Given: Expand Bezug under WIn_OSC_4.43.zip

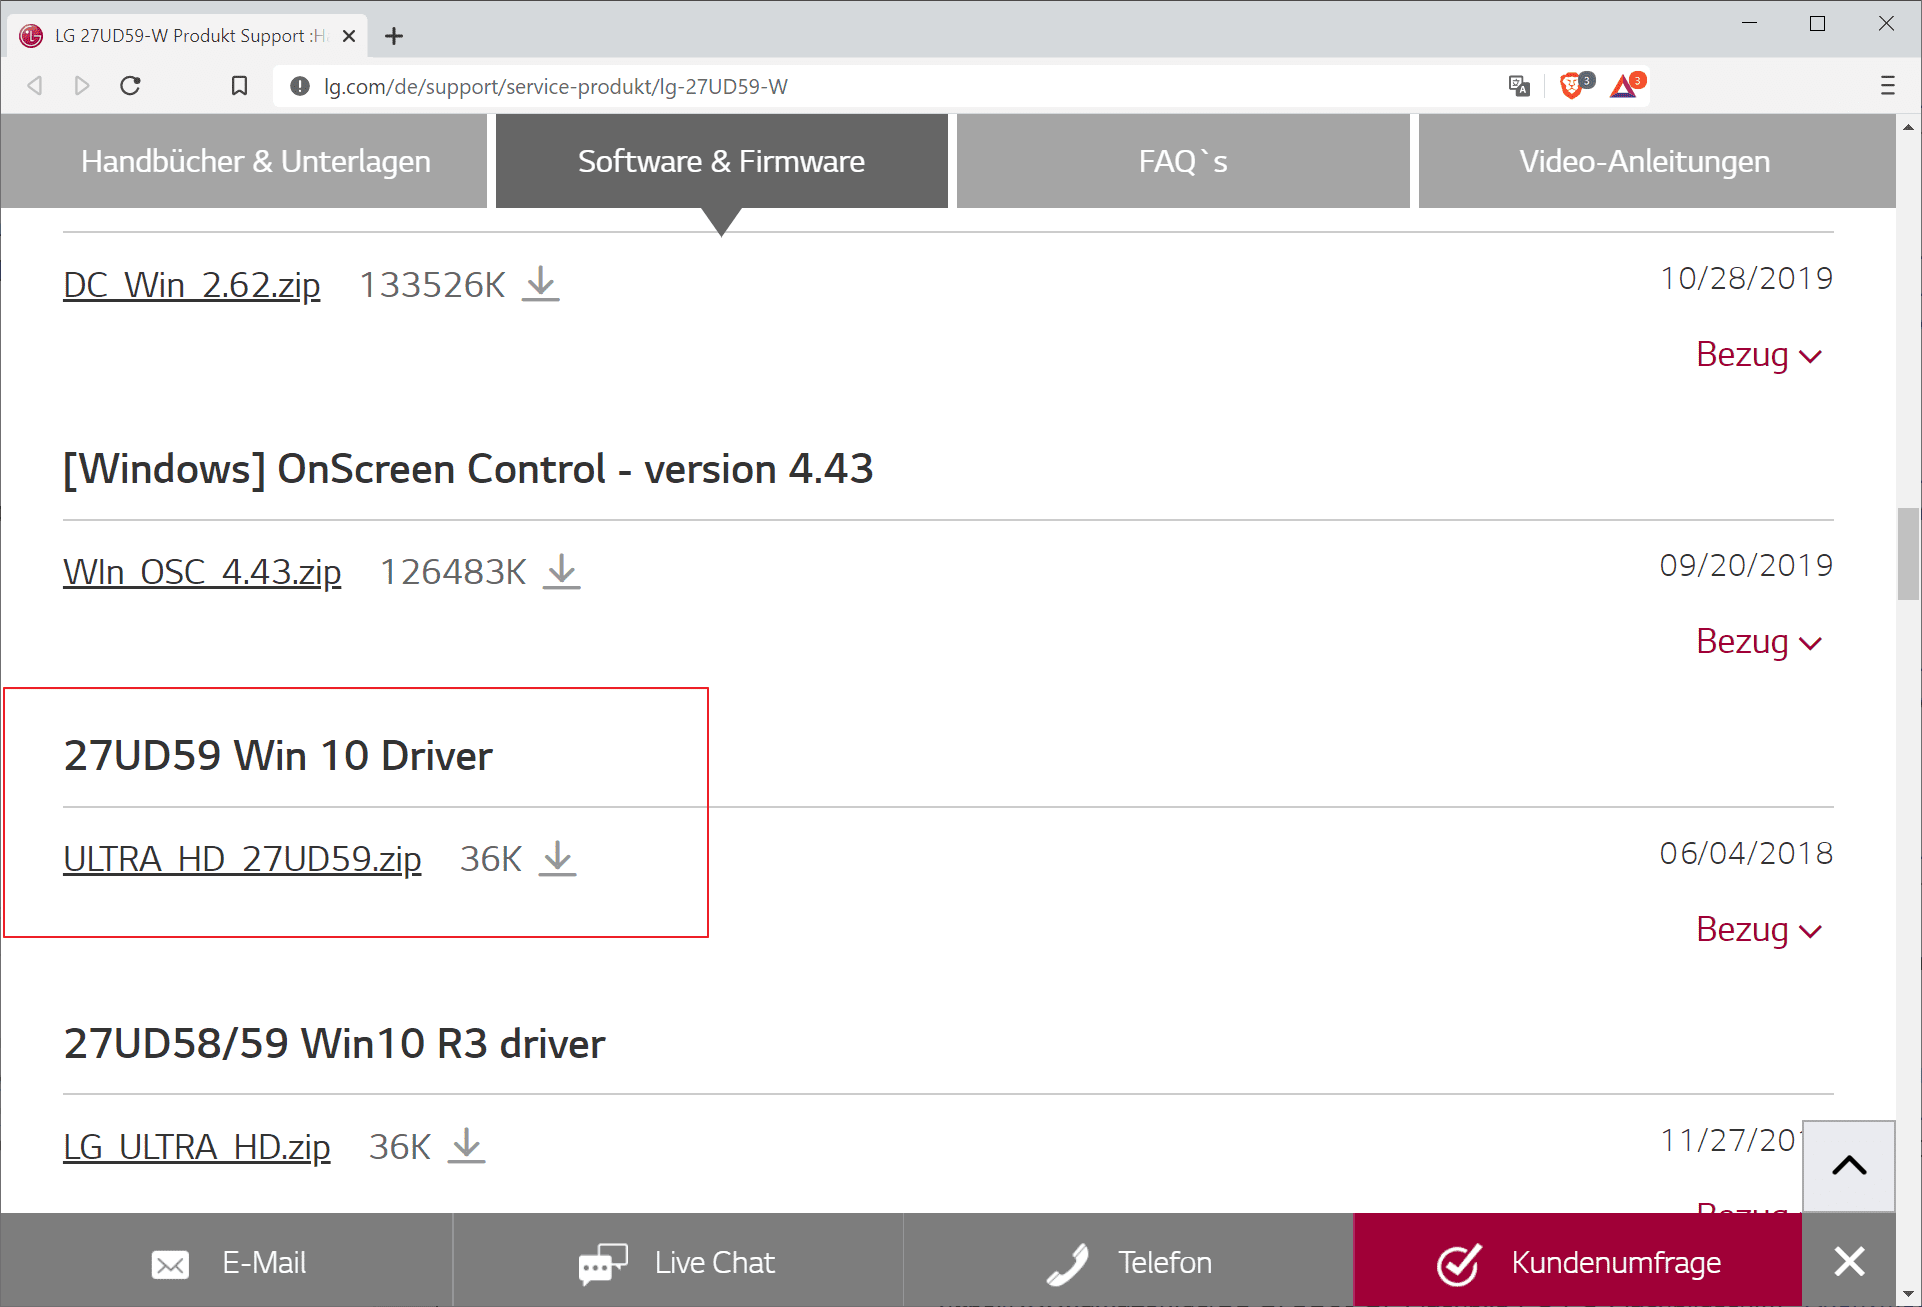Looking at the screenshot, I should point(1759,642).
